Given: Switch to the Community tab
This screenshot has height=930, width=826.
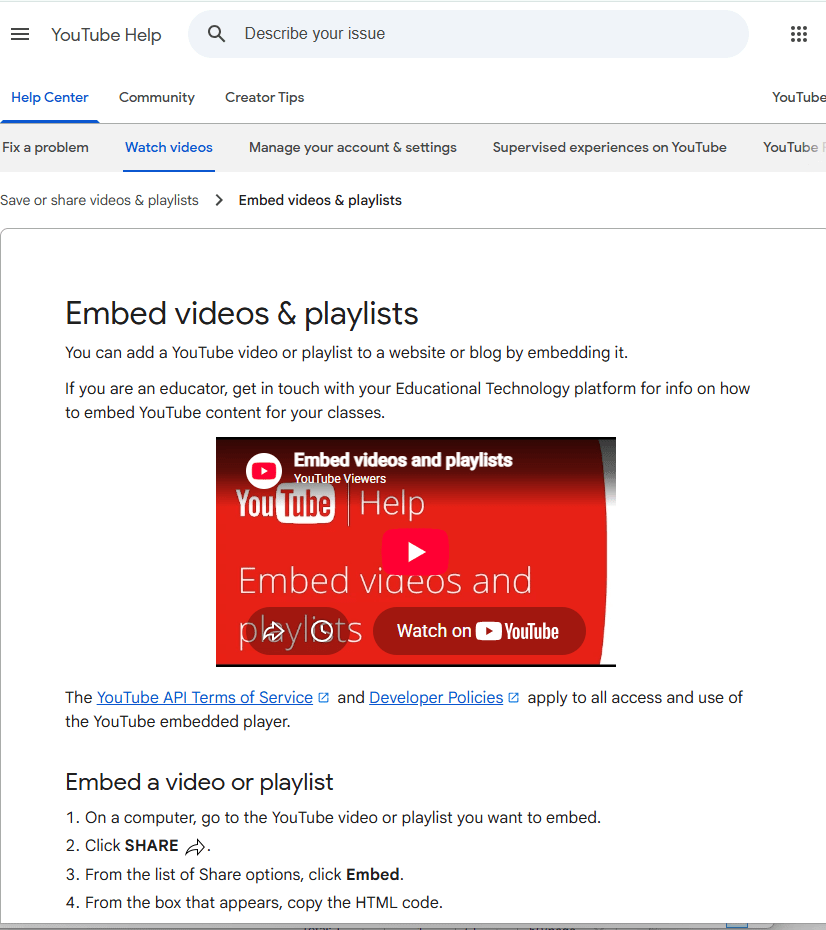Looking at the screenshot, I should (x=157, y=97).
